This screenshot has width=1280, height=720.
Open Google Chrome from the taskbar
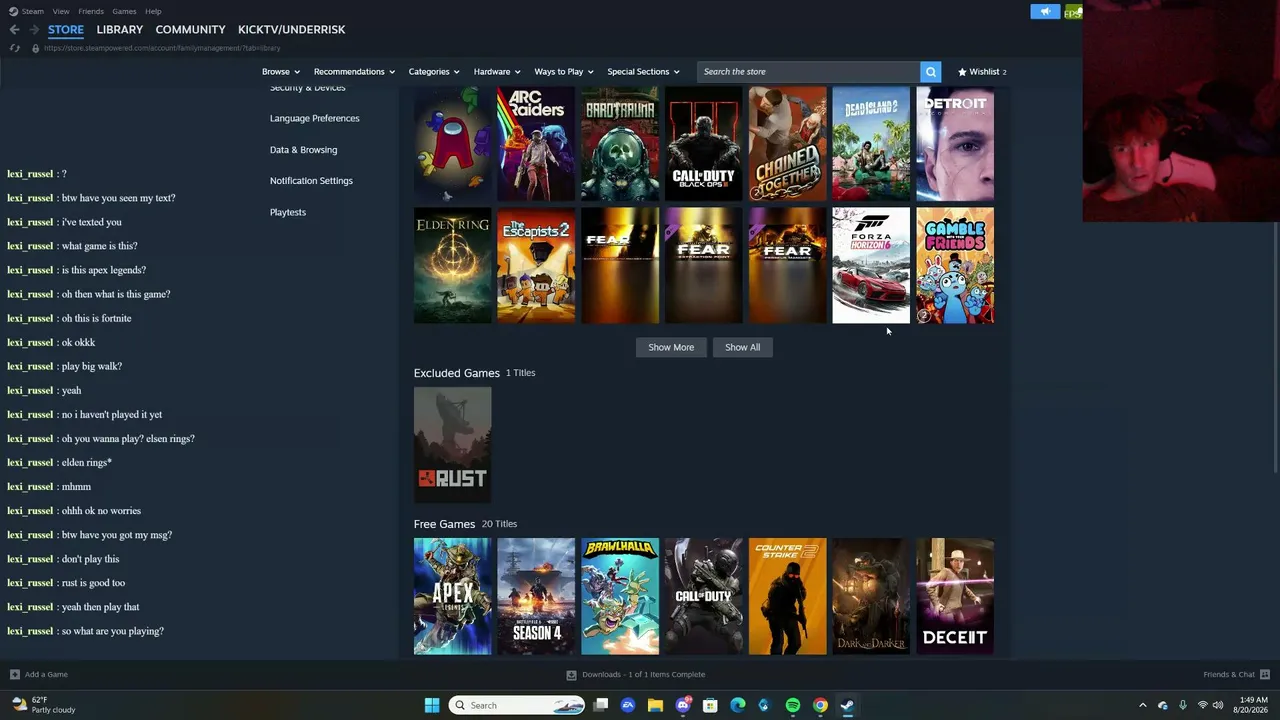(820, 705)
